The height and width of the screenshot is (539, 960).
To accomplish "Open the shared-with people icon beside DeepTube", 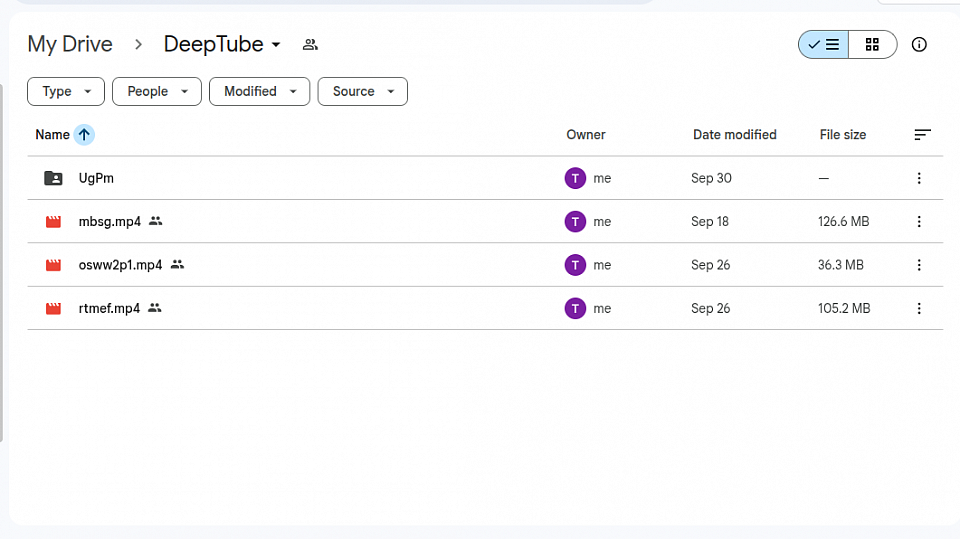I will (310, 45).
